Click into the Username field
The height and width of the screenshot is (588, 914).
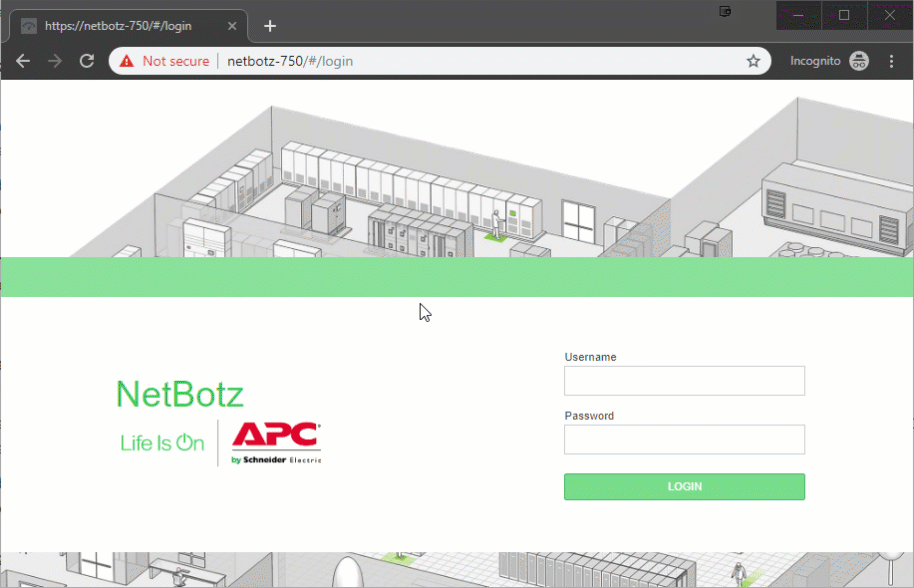pyautogui.click(x=684, y=381)
